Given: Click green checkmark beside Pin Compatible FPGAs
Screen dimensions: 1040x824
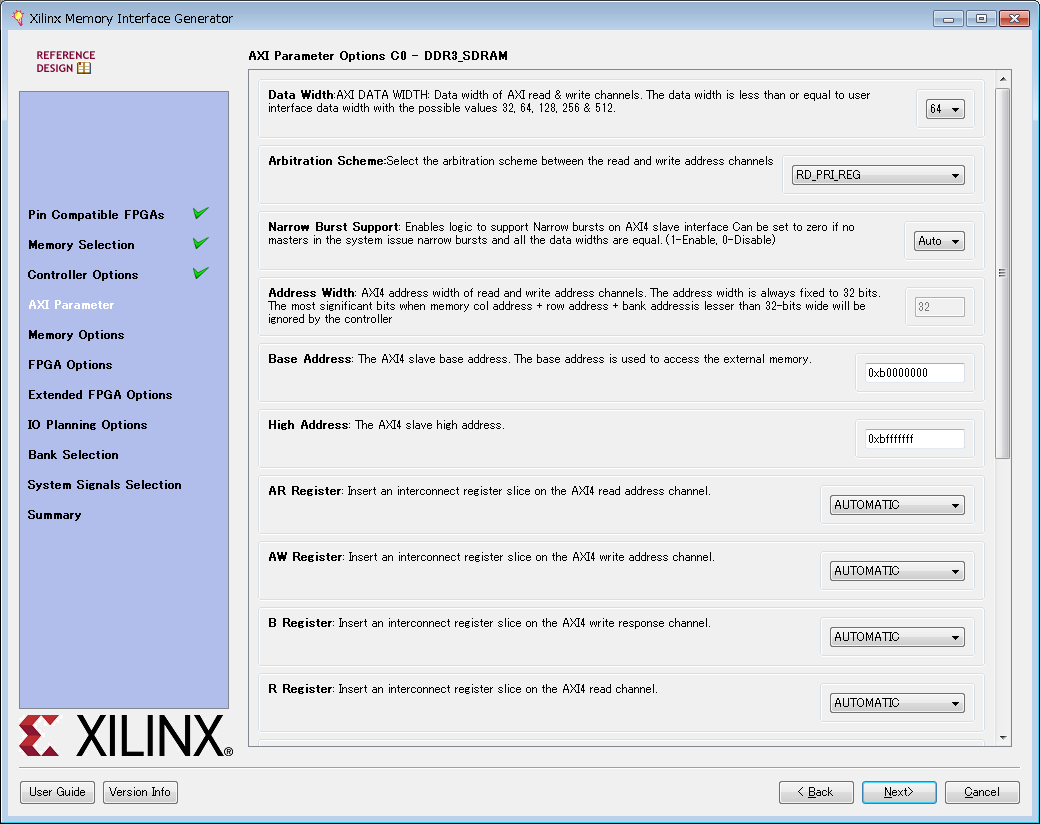Looking at the screenshot, I should tap(201, 213).
